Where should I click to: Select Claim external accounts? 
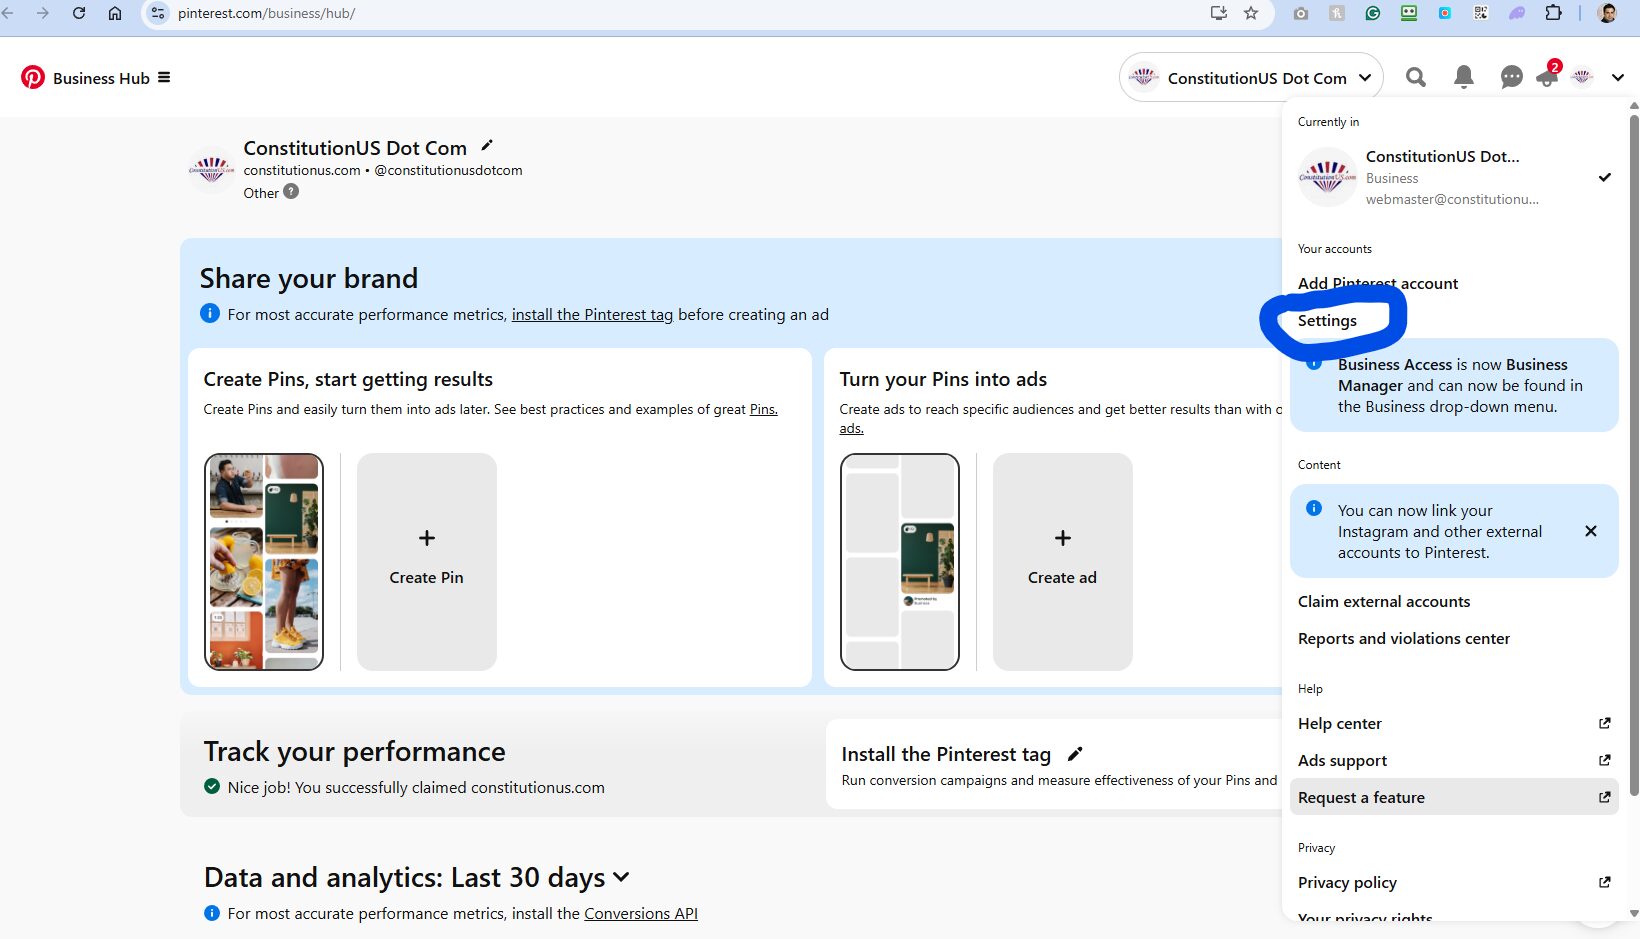point(1383,602)
